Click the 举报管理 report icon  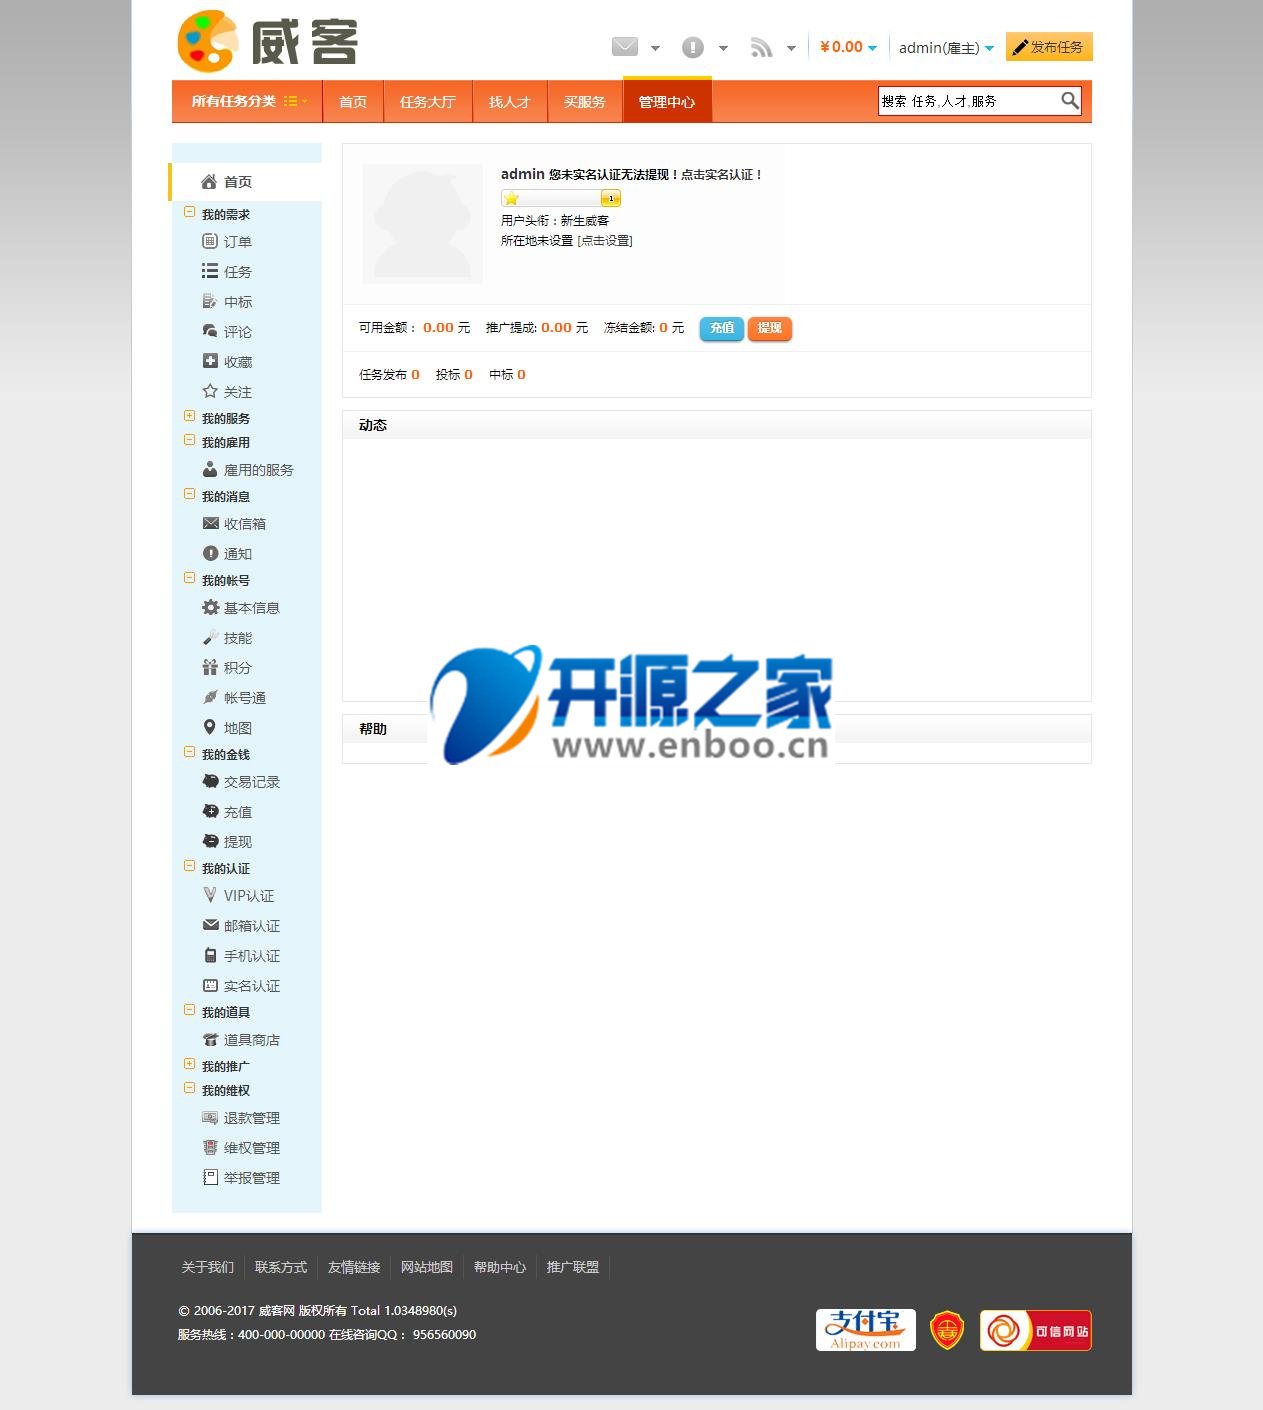coord(210,1177)
